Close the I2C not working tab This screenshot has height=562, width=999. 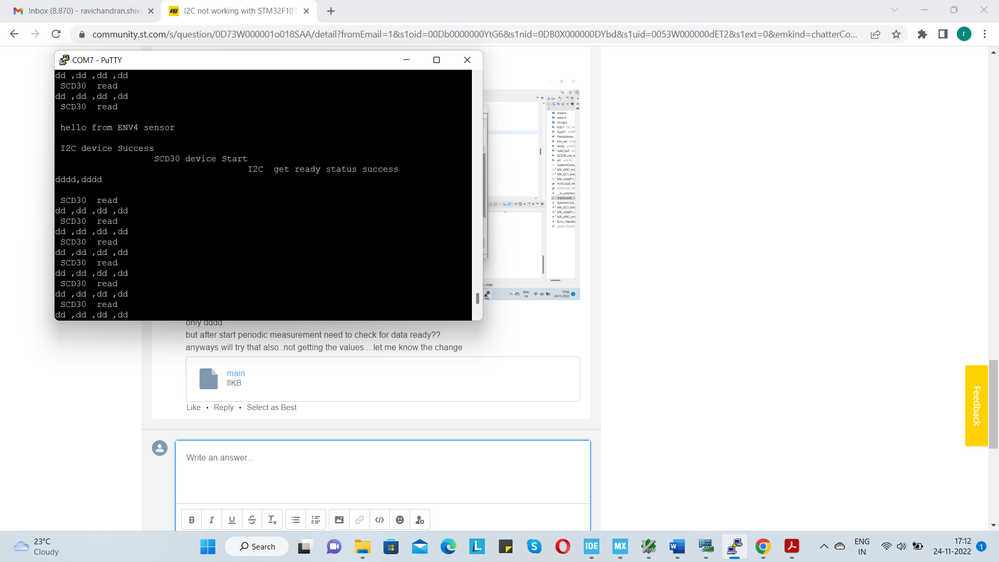(306, 11)
